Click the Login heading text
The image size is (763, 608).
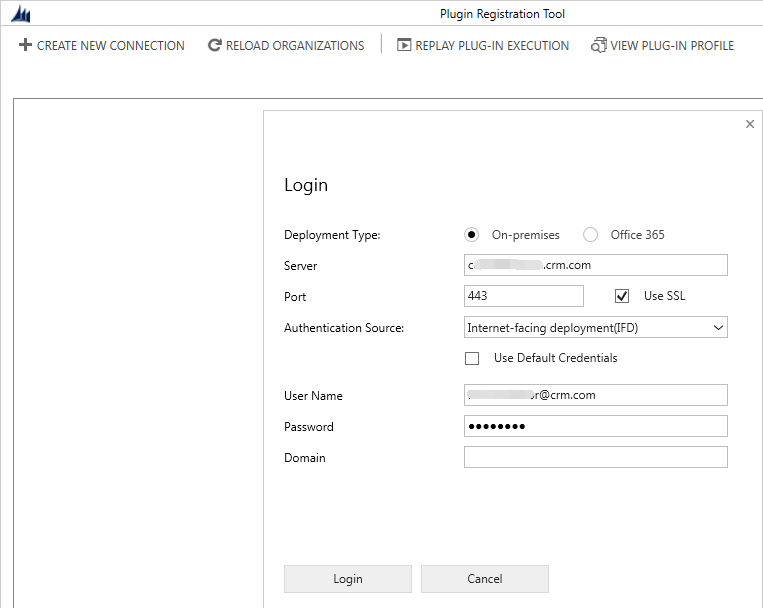pyautogui.click(x=306, y=185)
